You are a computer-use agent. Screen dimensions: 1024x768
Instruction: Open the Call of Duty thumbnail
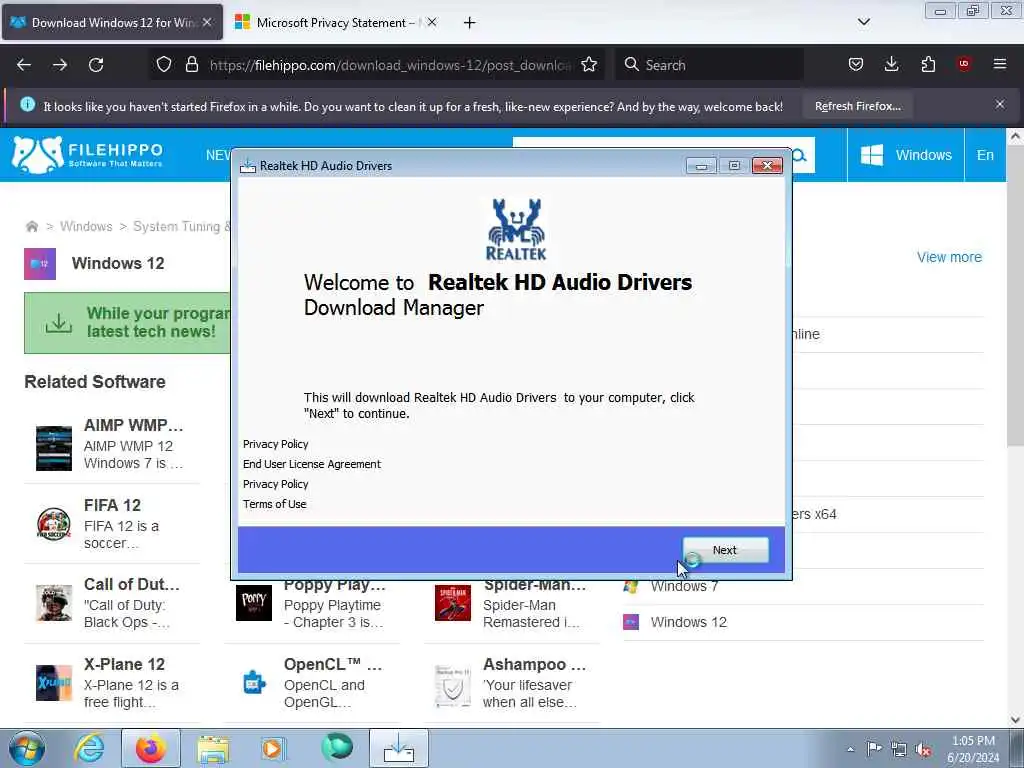tap(54, 603)
